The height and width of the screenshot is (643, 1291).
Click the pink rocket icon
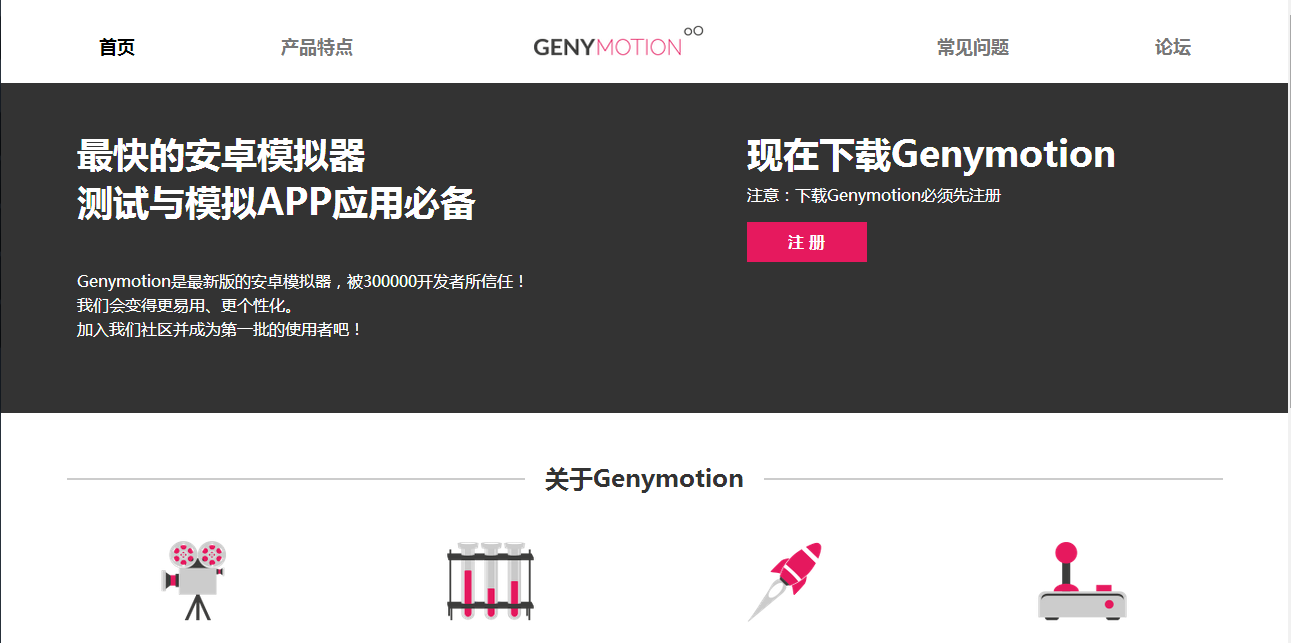point(785,581)
